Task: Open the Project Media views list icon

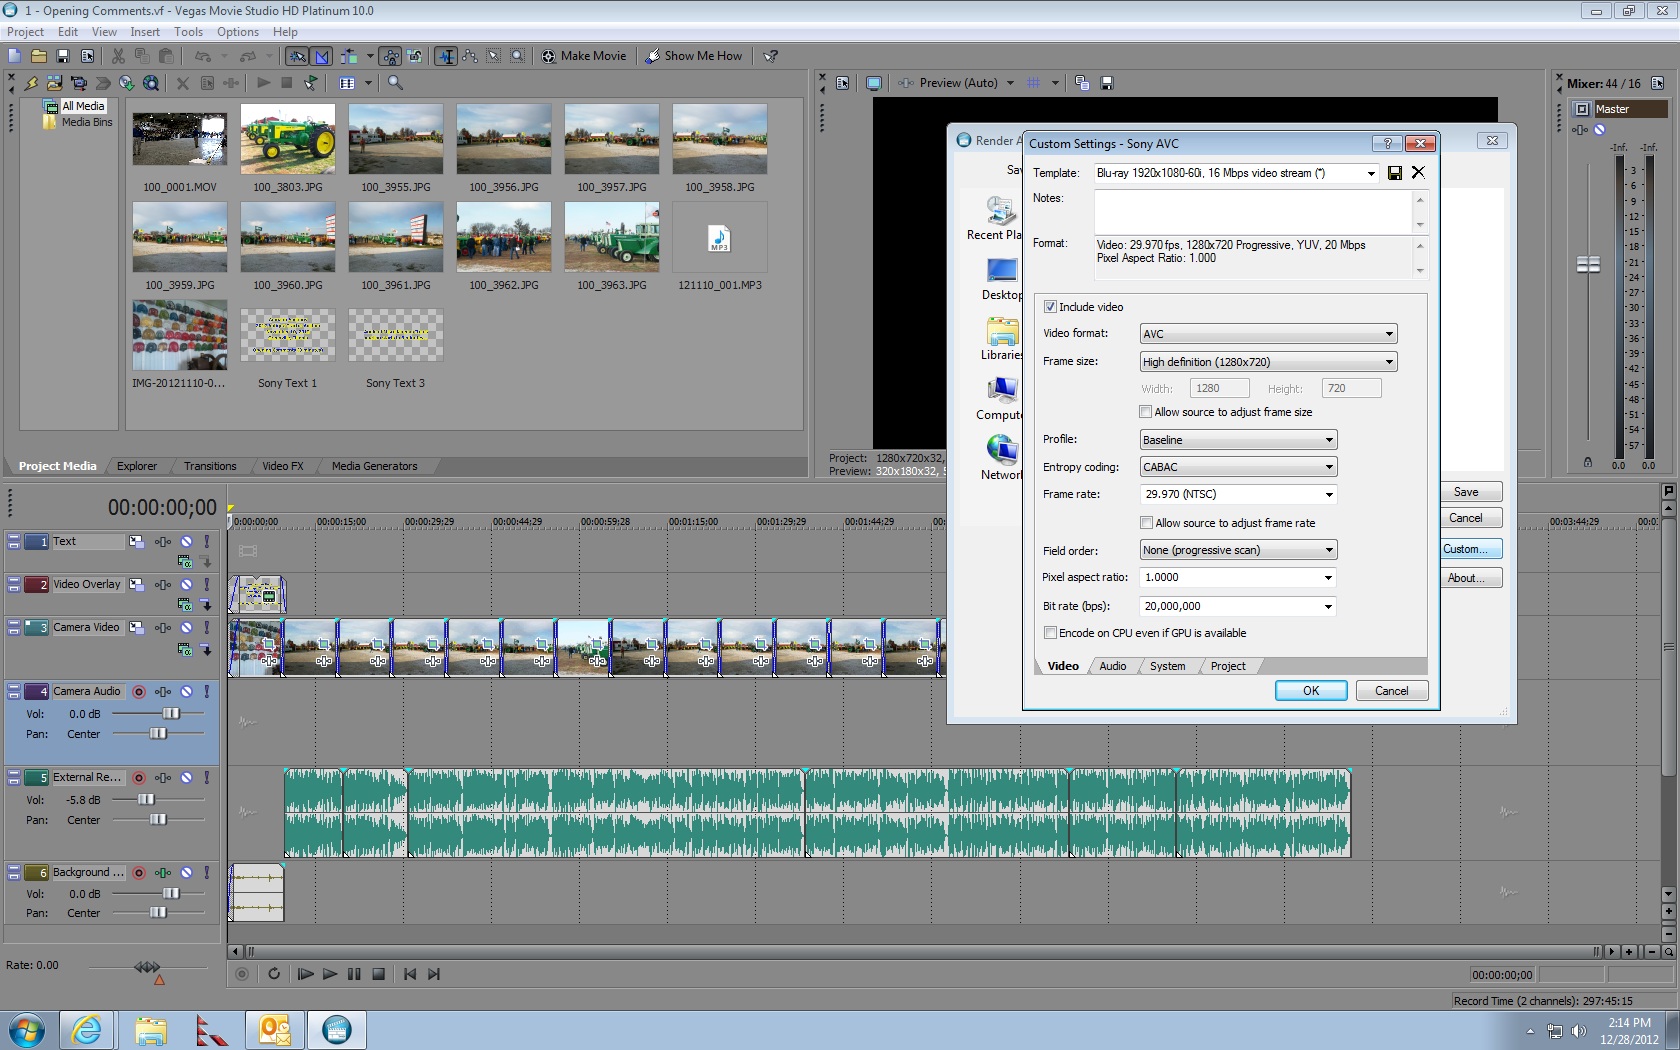Action: coord(347,83)
